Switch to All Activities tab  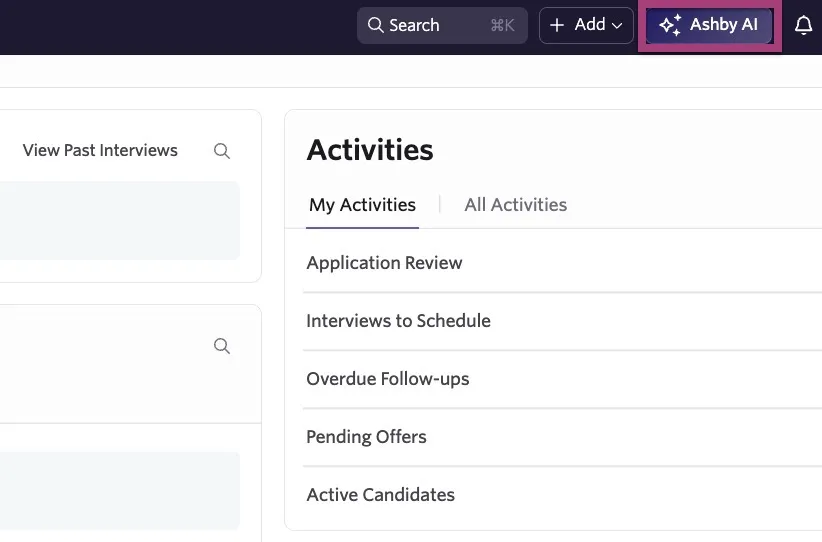click(515, 205)
